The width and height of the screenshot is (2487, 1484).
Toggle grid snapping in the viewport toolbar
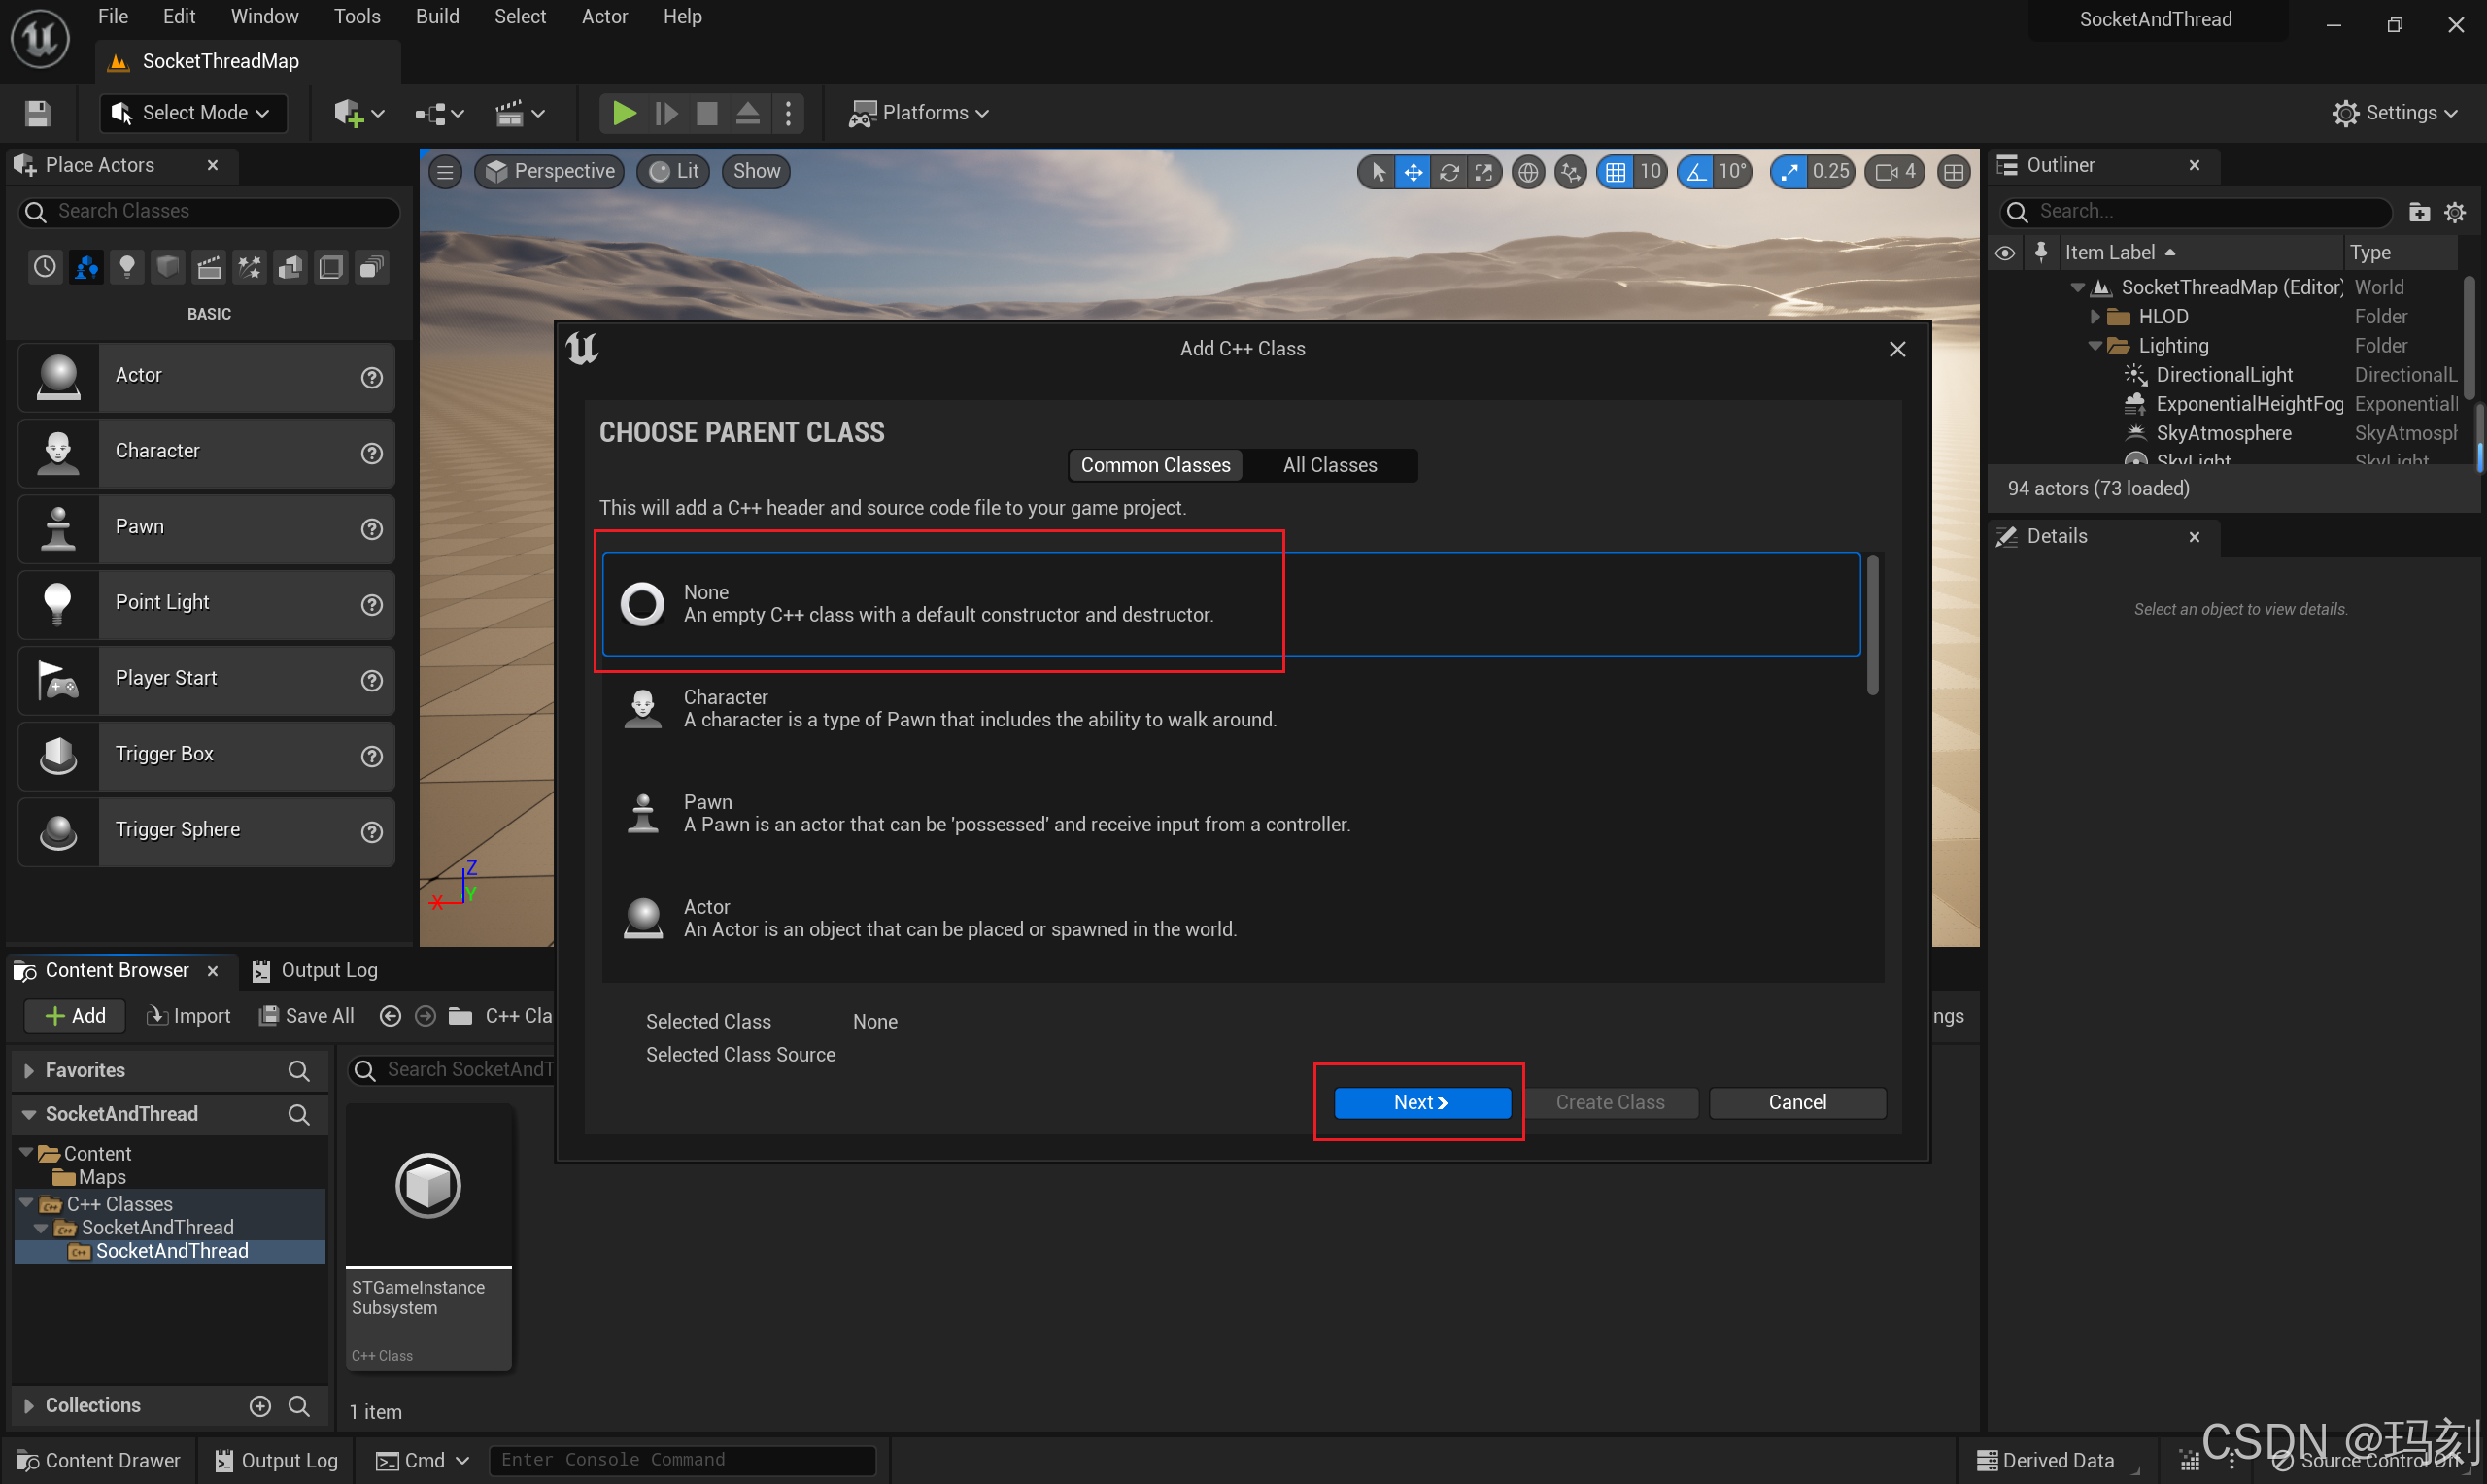(1614, 172)
